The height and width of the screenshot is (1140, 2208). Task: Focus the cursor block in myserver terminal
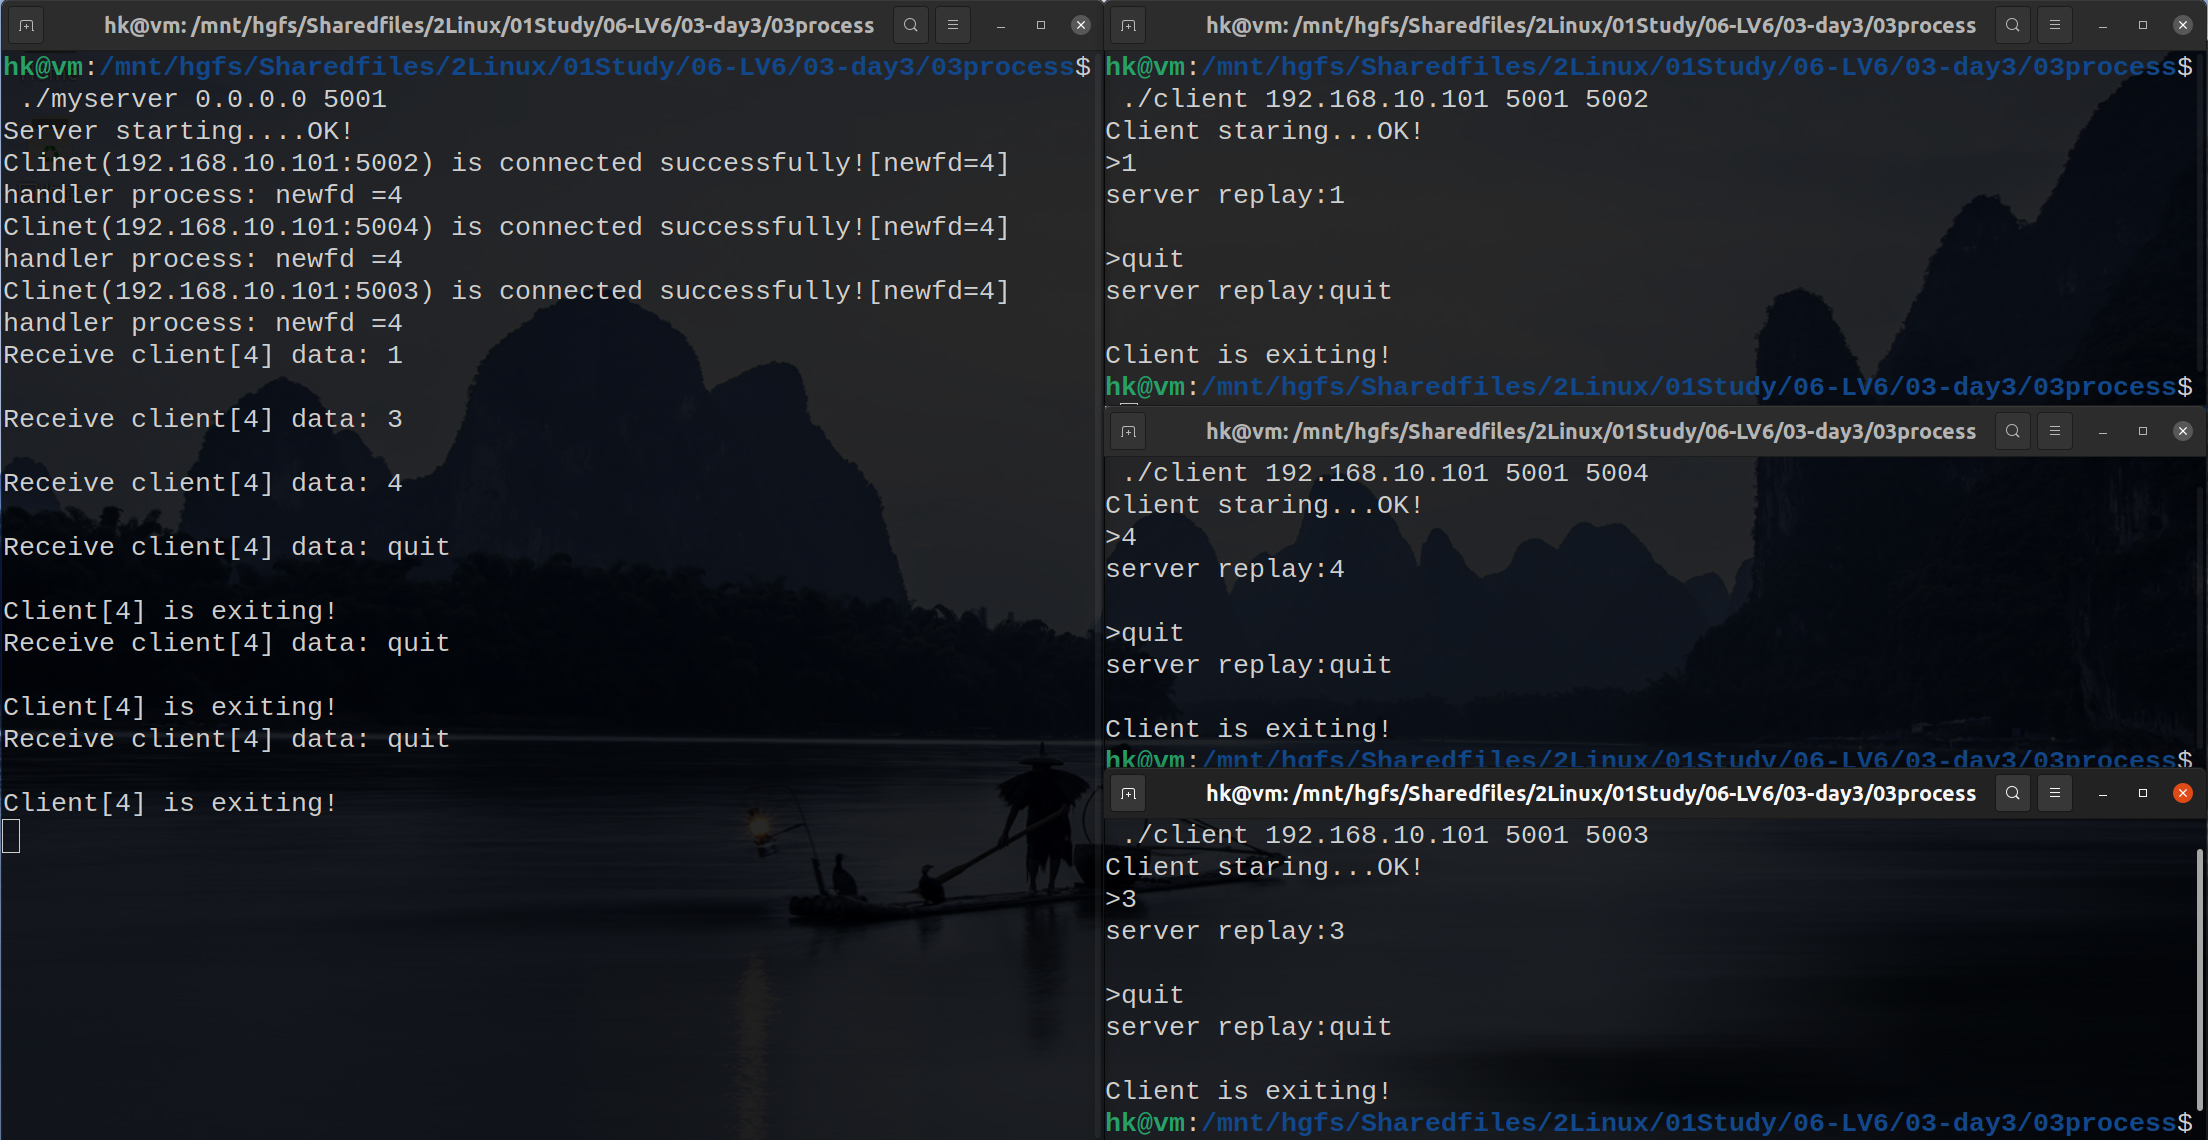11,835
